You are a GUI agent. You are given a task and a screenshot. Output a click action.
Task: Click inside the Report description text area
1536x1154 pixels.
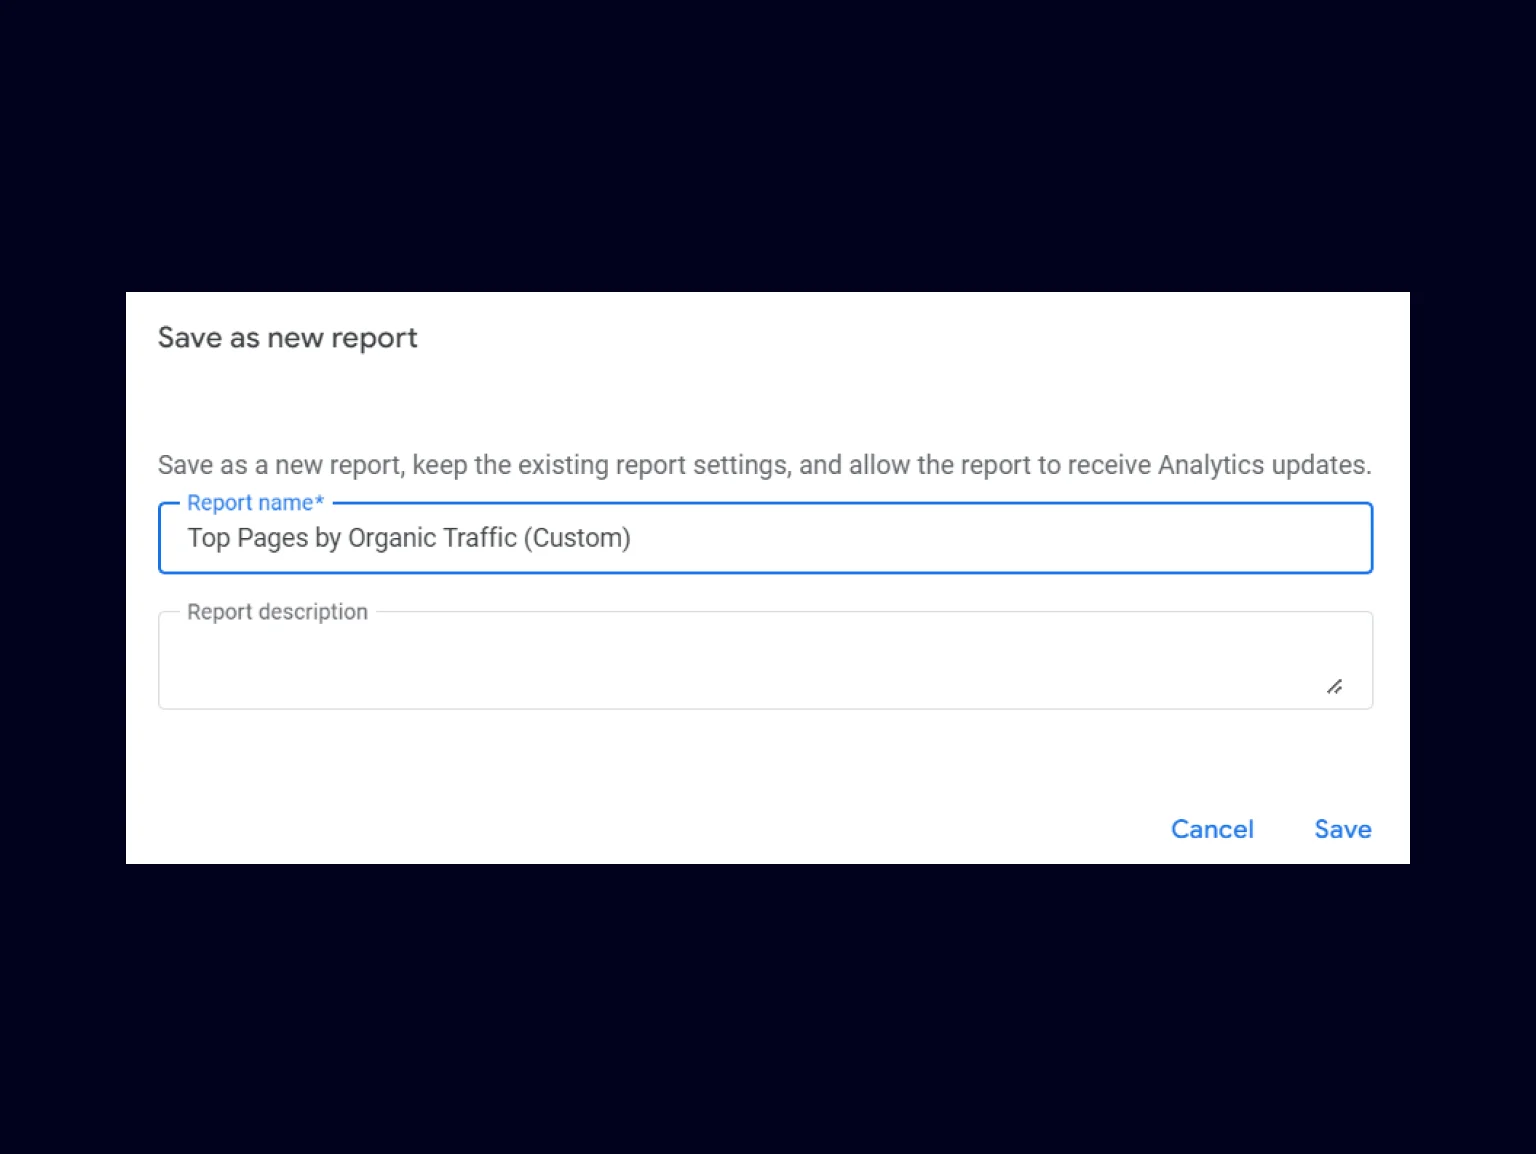click(765, 661)
